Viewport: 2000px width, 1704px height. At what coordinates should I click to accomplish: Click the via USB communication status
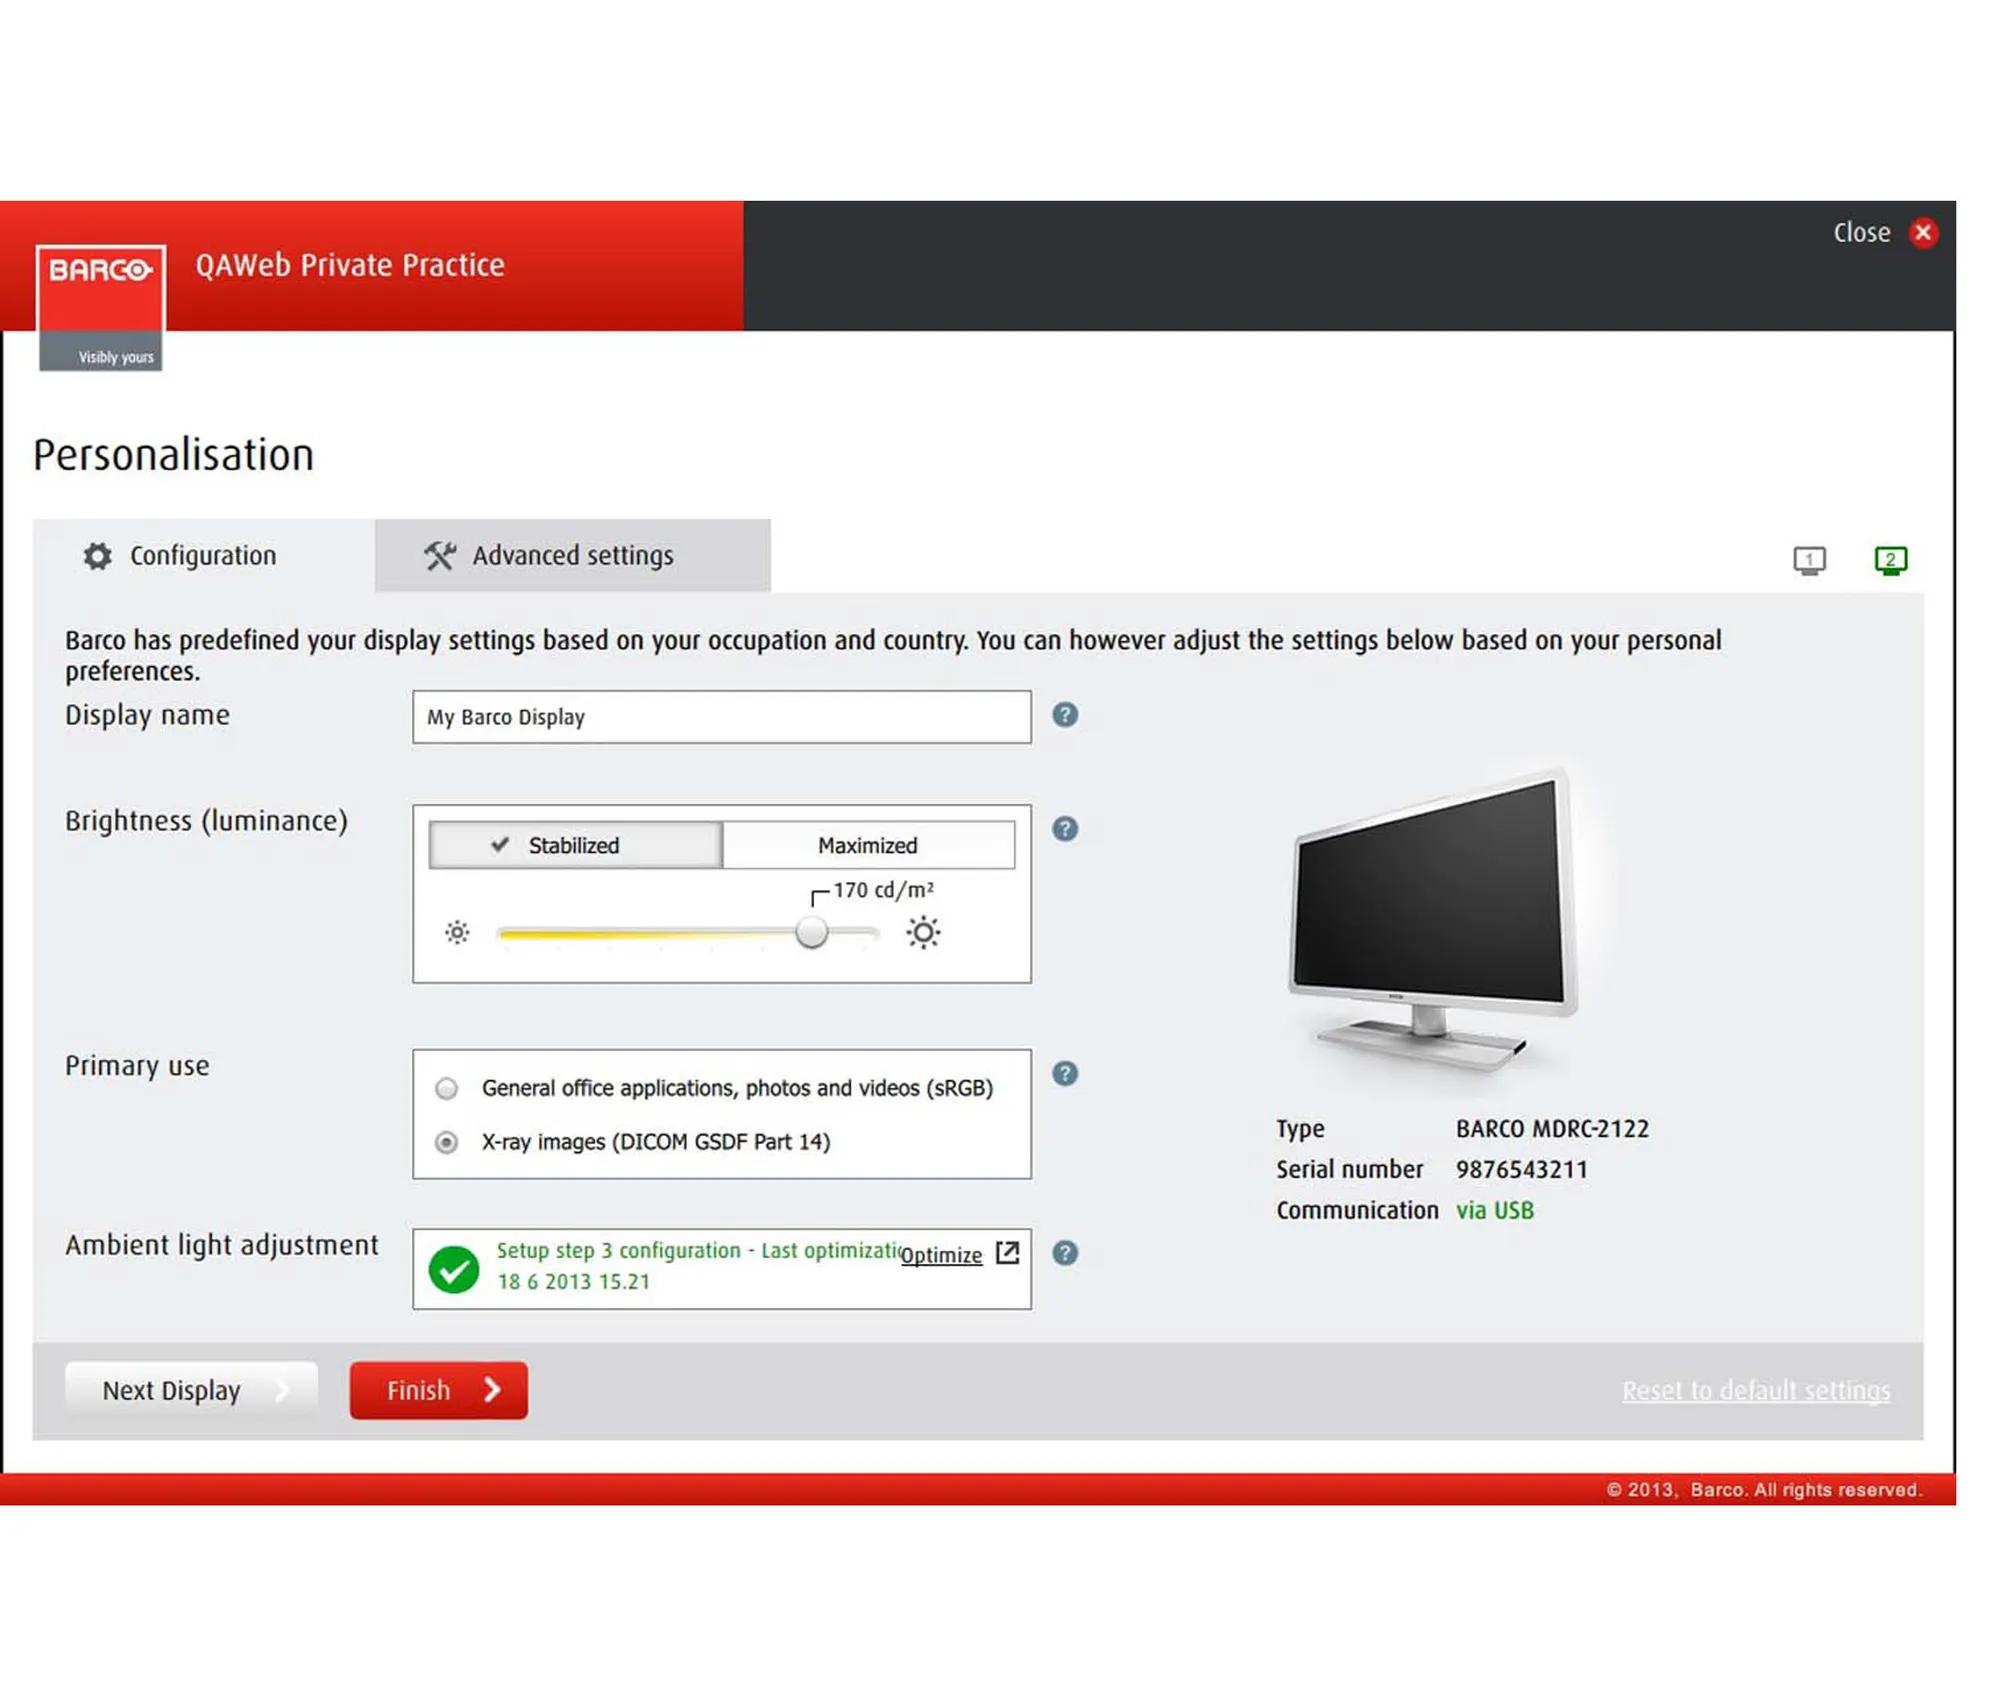[1494, 1211]
